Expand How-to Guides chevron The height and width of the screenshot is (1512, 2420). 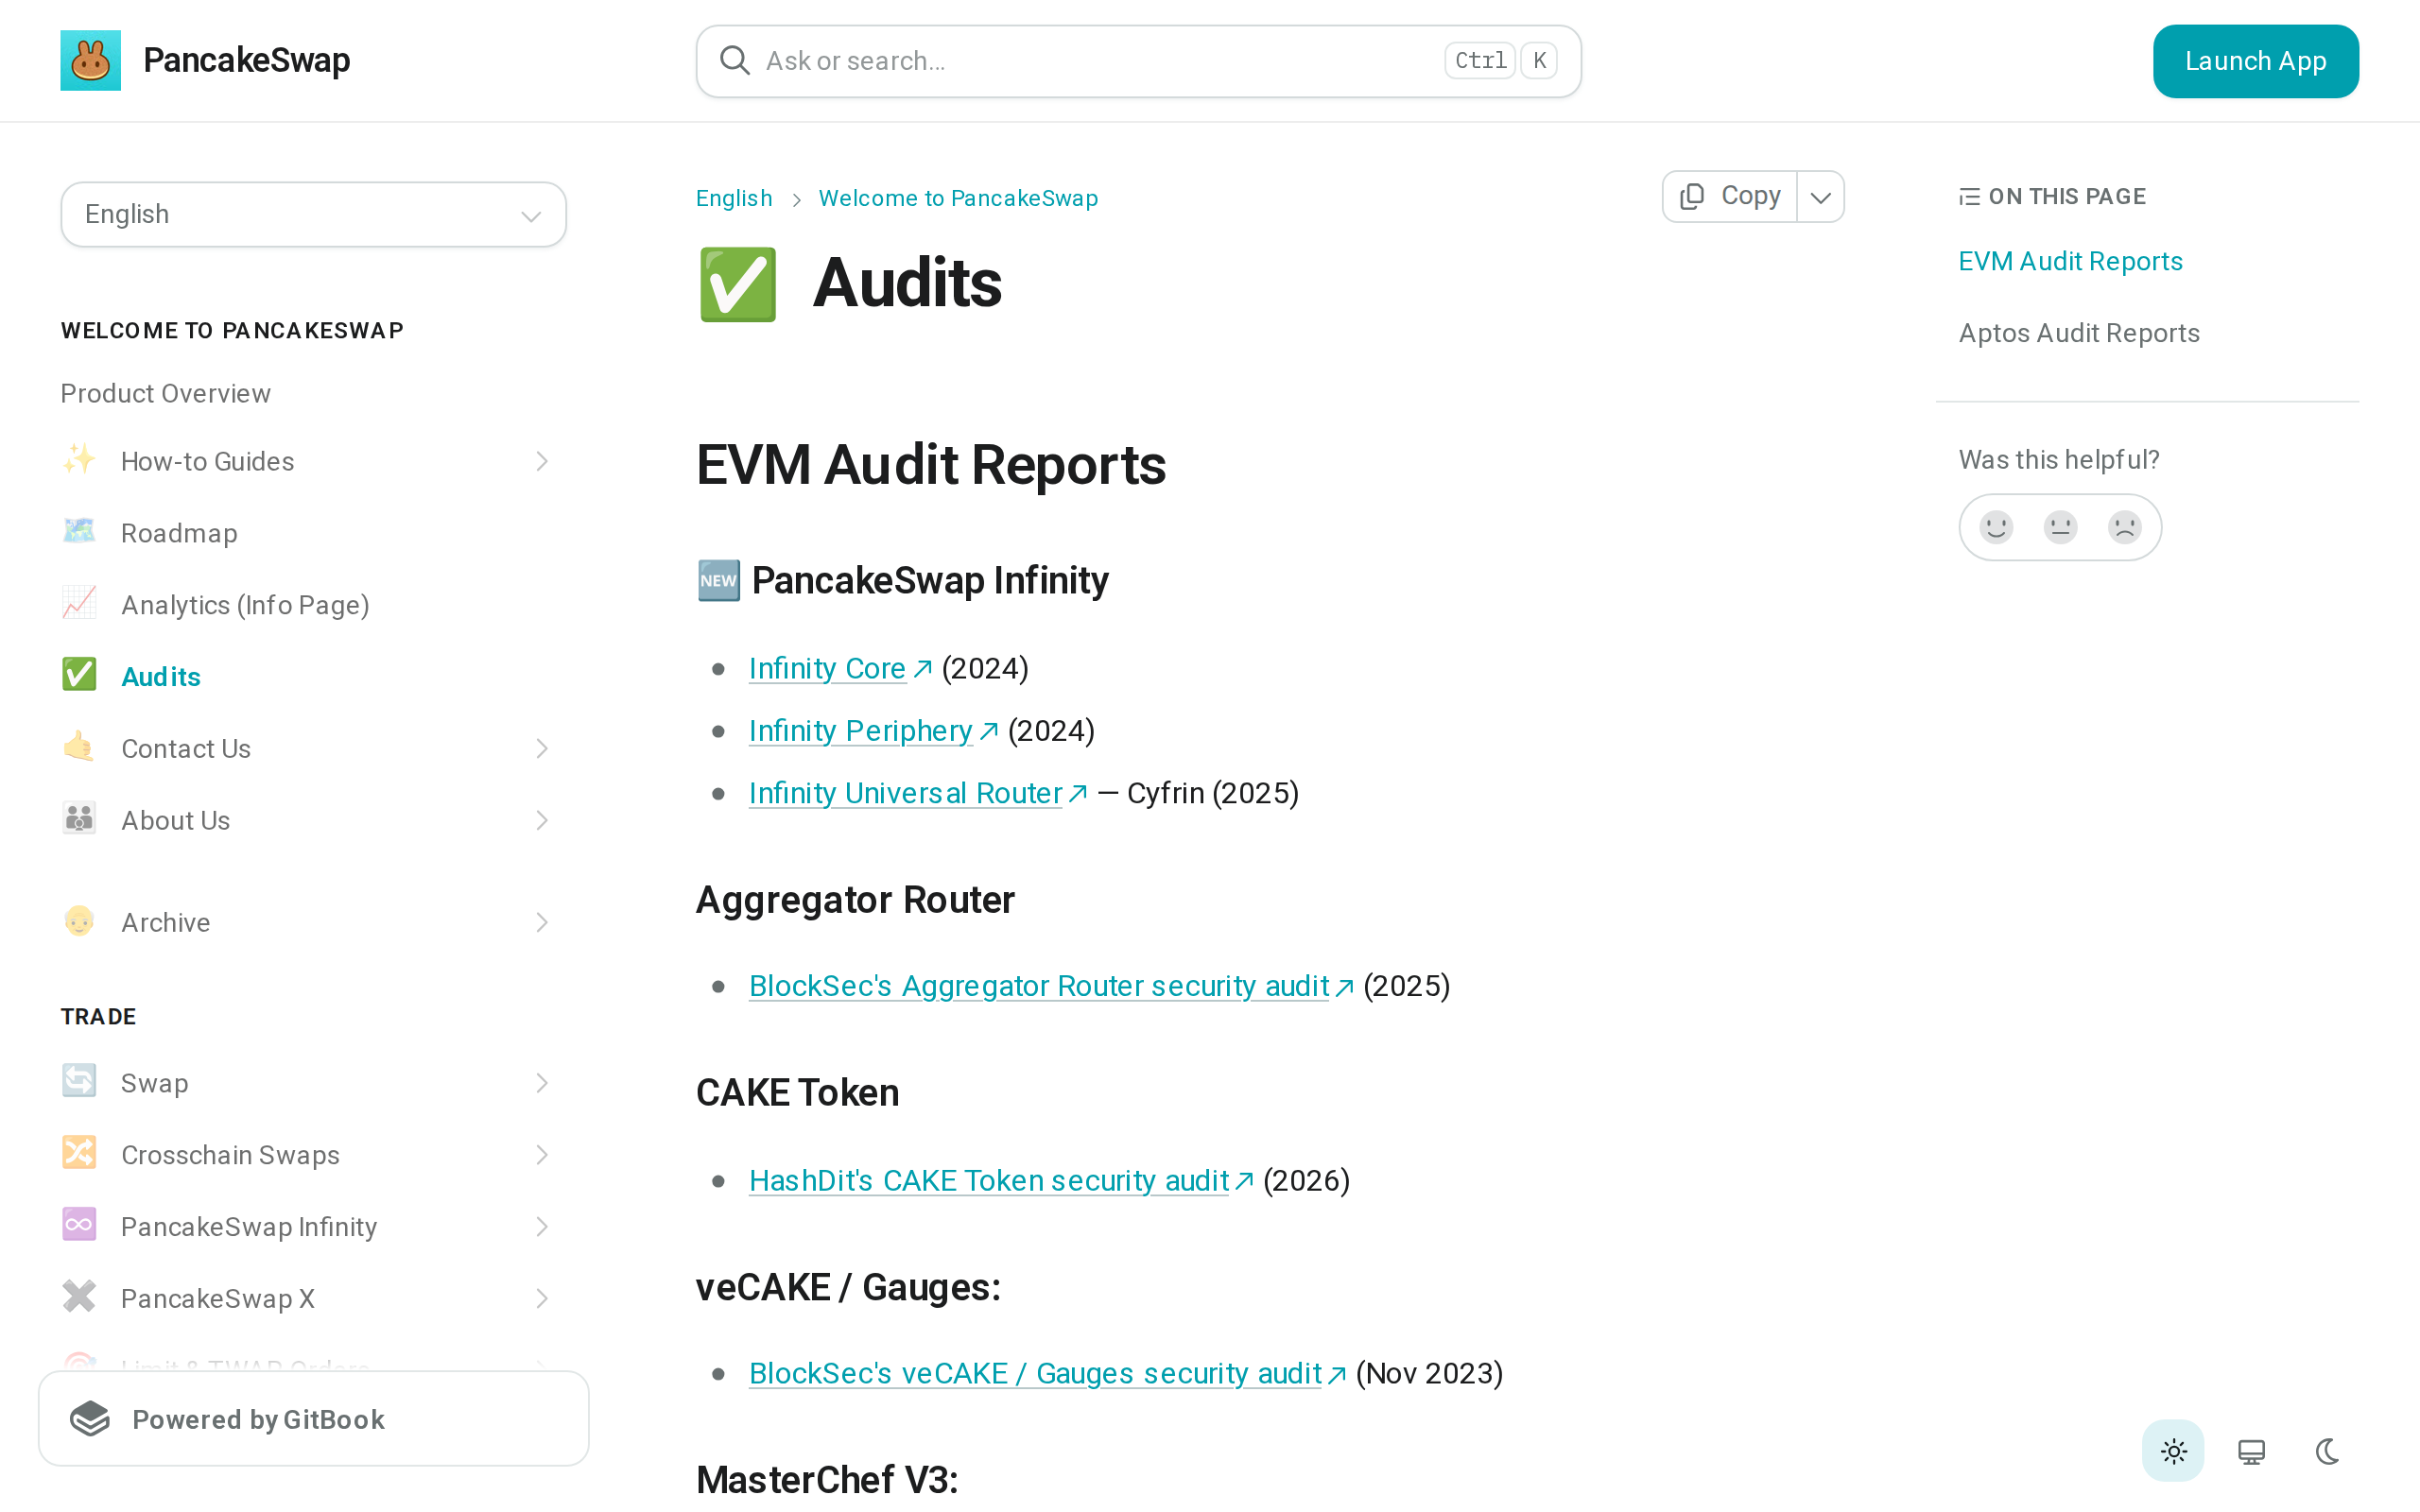pyautogui.click(x=542, y=461)
